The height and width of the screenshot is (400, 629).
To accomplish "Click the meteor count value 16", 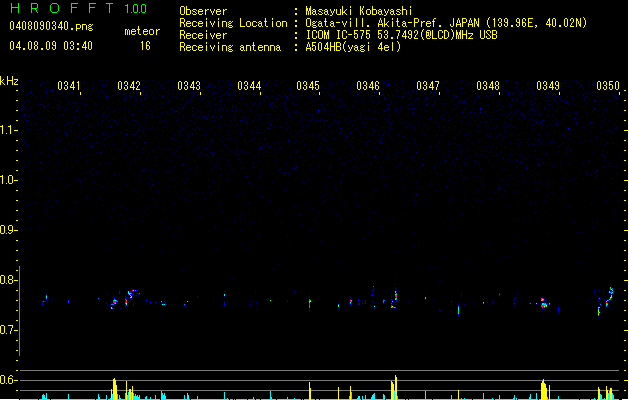I will (145, 46).
